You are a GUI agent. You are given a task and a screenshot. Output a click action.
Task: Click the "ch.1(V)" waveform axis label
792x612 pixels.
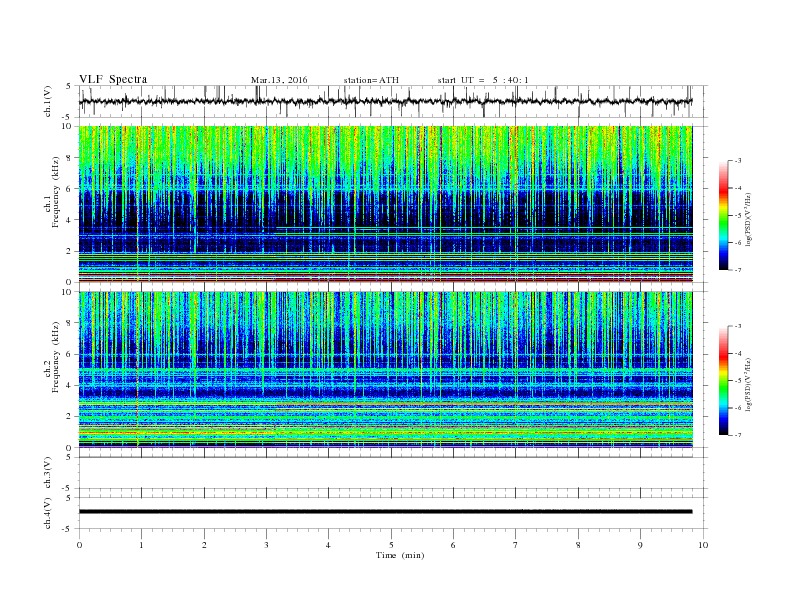[48, 101]
